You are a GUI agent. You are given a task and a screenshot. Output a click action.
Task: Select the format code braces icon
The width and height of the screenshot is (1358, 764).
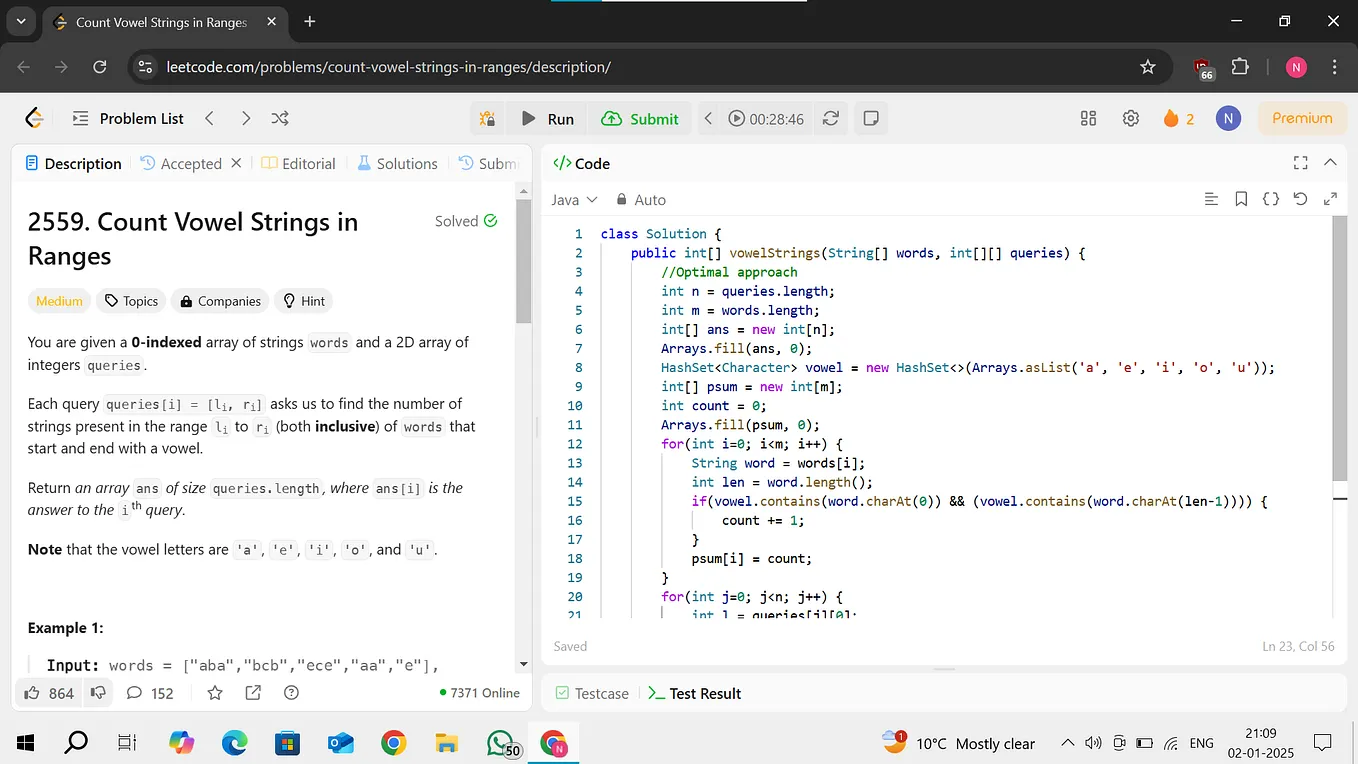tap(1270, 198)
